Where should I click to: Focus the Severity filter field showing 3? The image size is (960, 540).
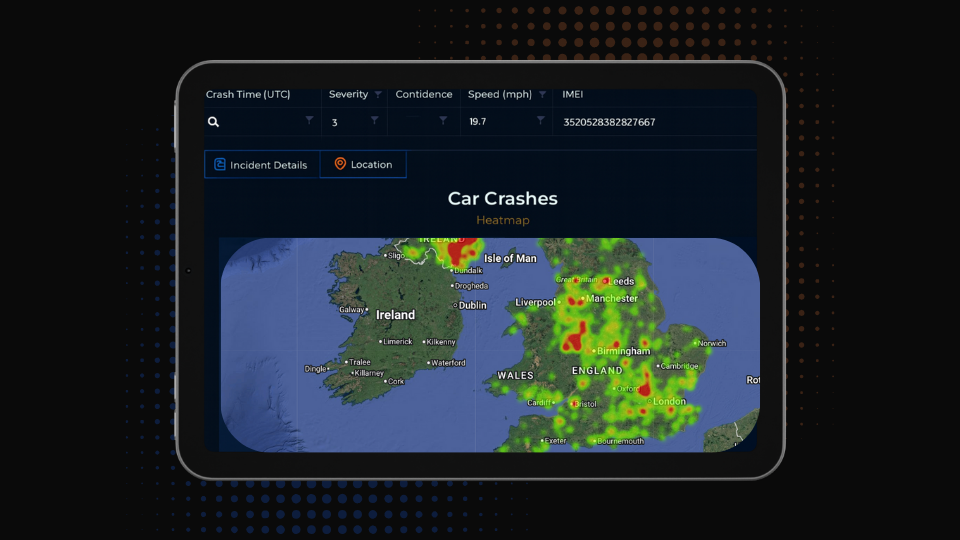(345, 122)
